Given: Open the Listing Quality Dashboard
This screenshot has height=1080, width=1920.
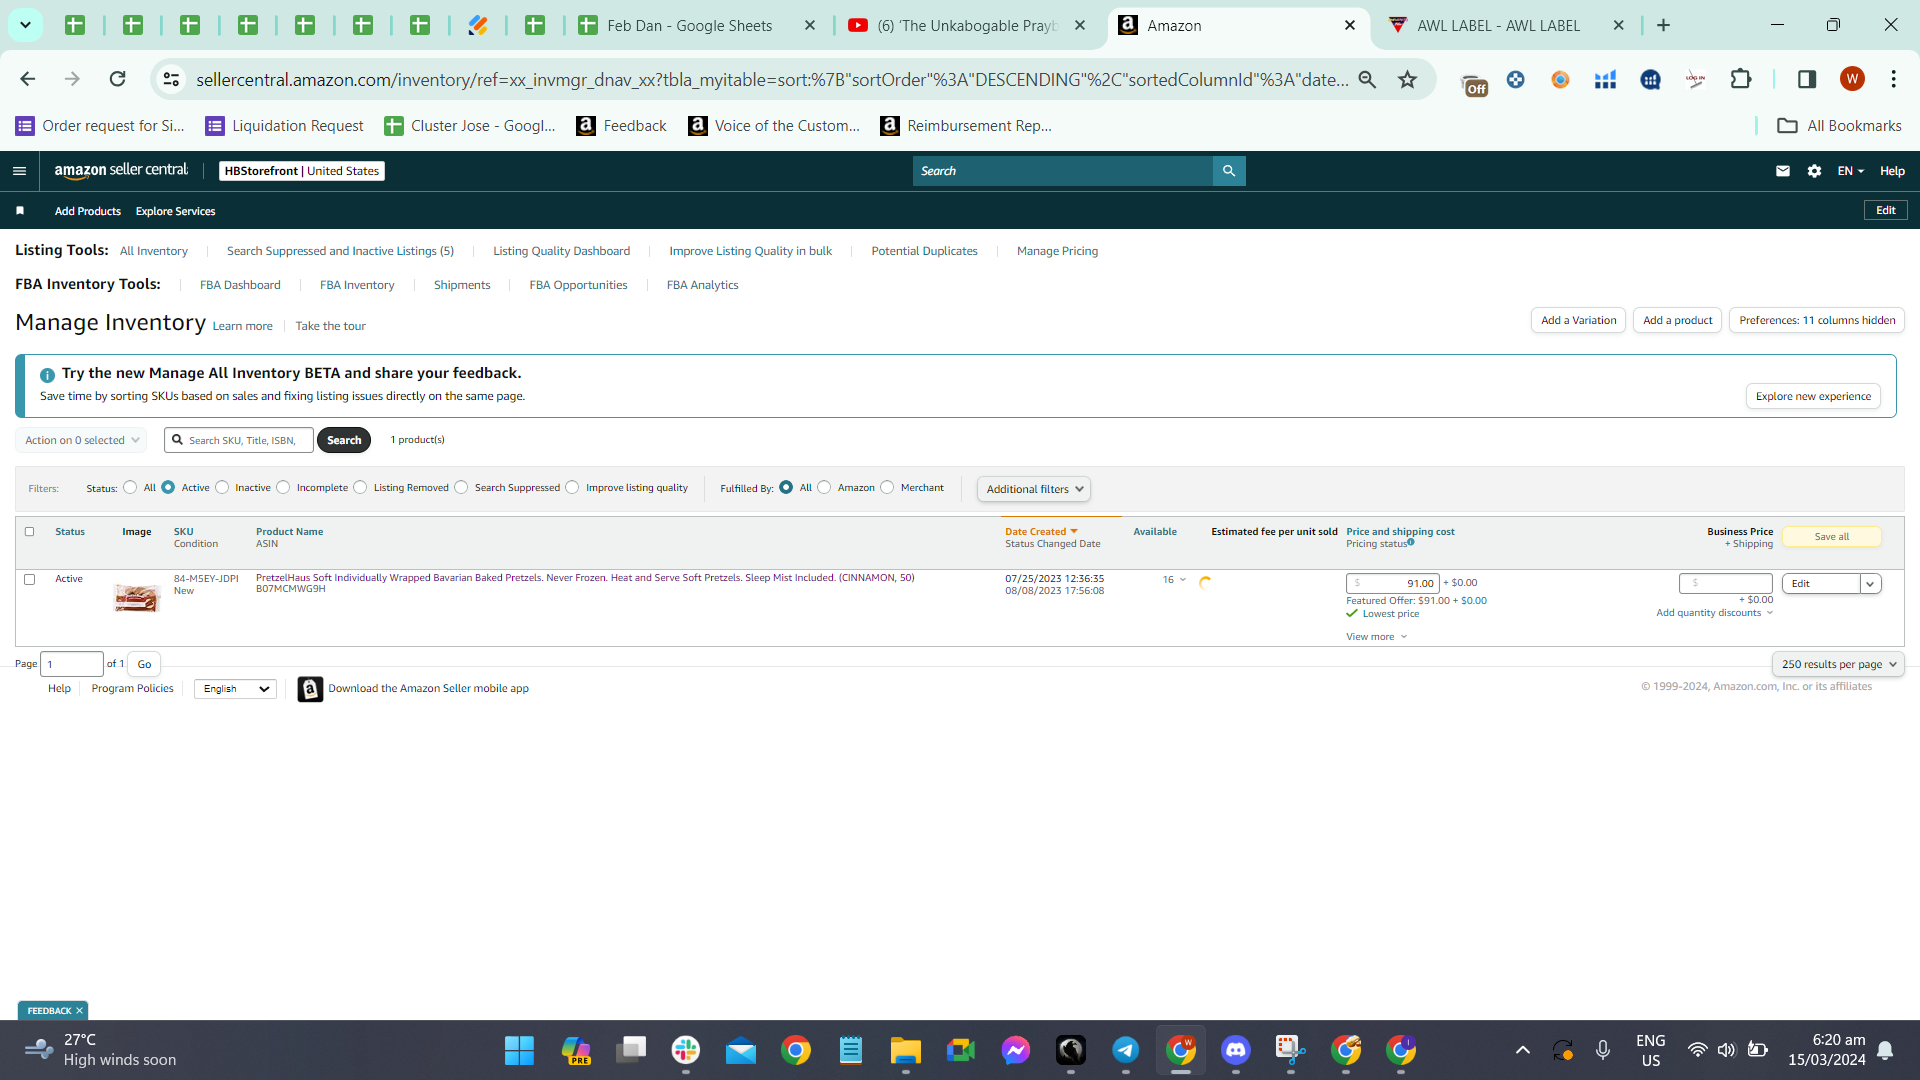Looking at the screenshot, I should 561,251.
